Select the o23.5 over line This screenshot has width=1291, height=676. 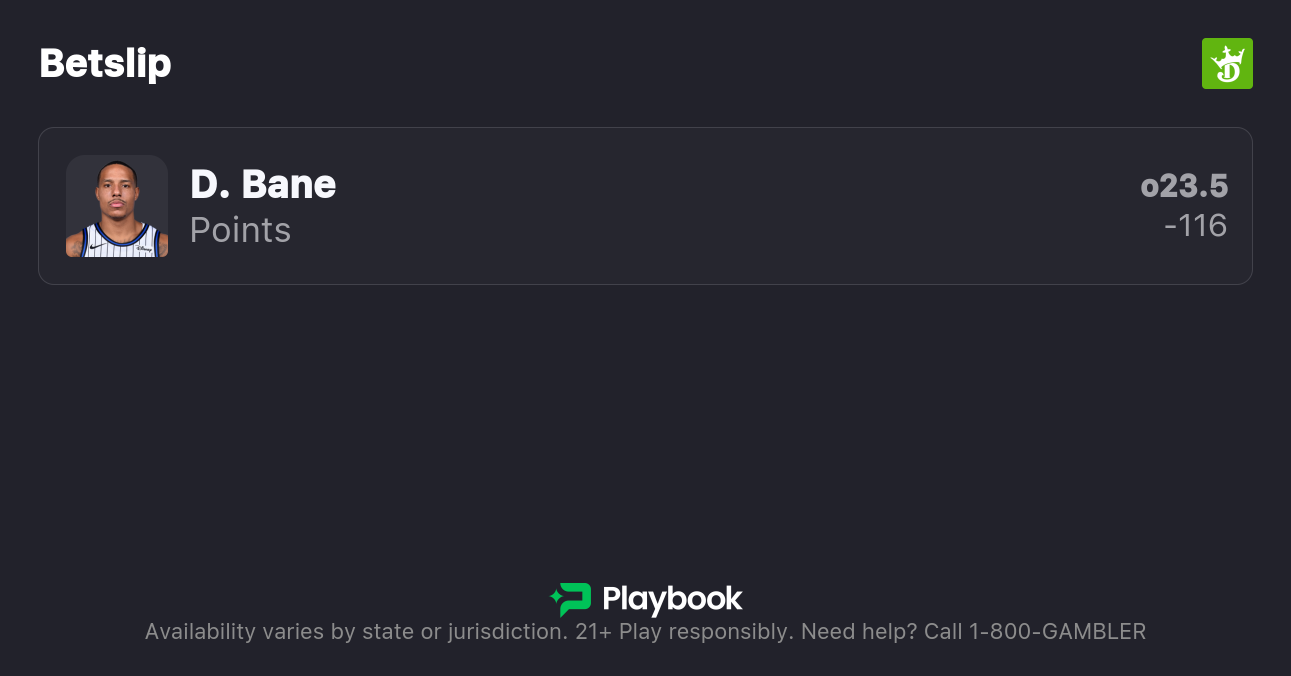(1184, 186)
